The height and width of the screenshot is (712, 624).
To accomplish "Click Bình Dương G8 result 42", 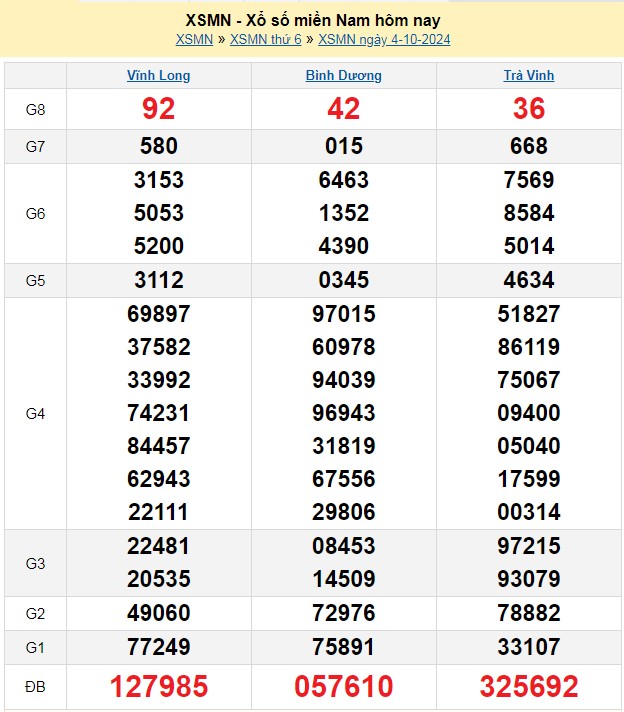I will point(343,109).
